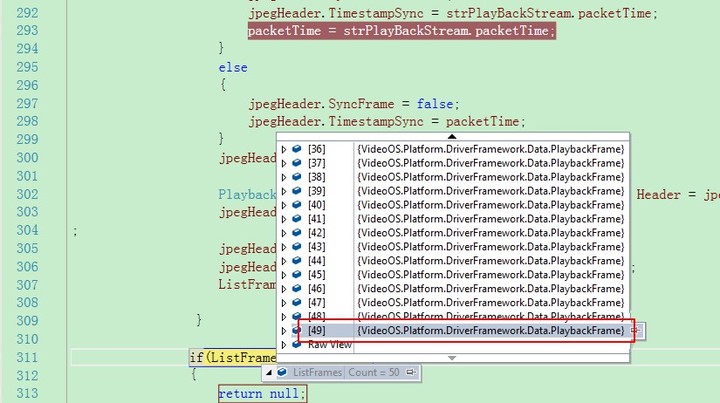Select item [45] PlaybackFrame value
Image resolution: width=720 pixels, height=403 pixels.
click(490, 275)
